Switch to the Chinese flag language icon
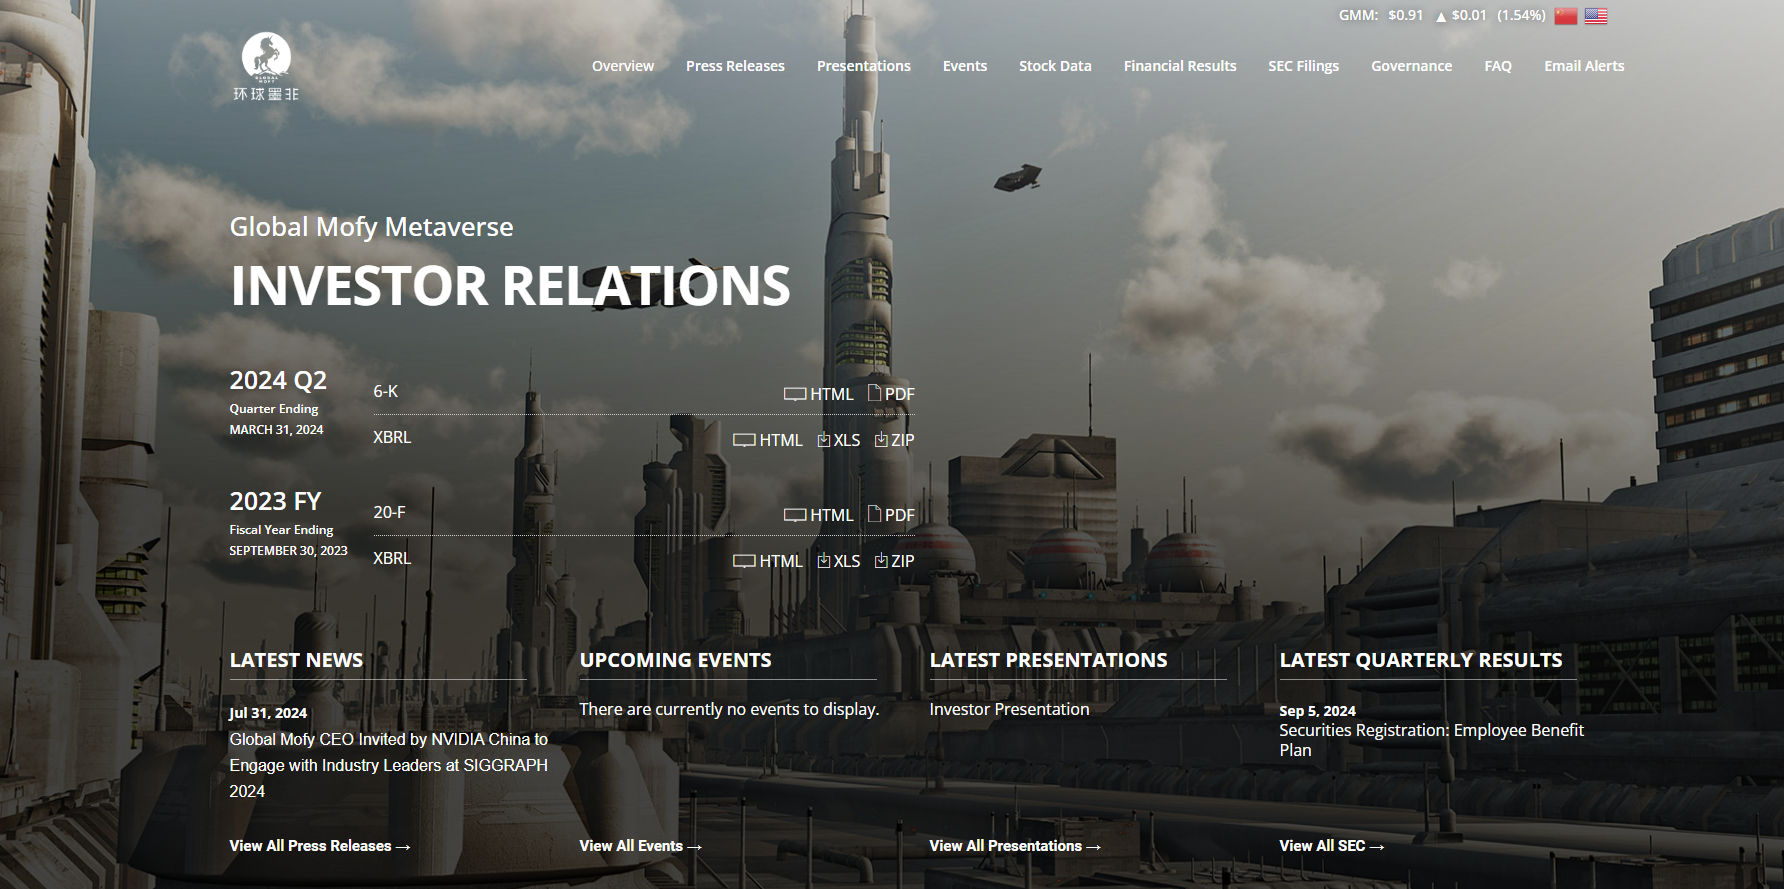The image size is (1784, 889). (x=1566, y=16)
